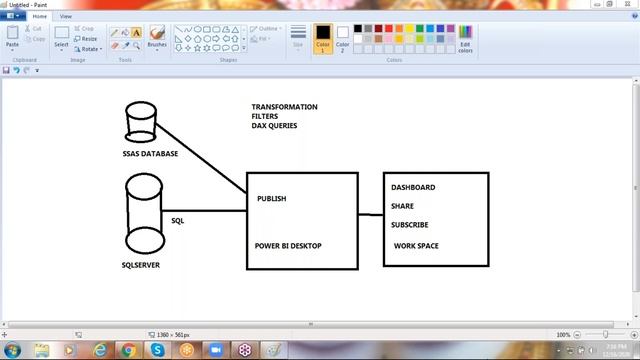Select the Pencil tool
The image size is (640, 360).
point(115,33)
